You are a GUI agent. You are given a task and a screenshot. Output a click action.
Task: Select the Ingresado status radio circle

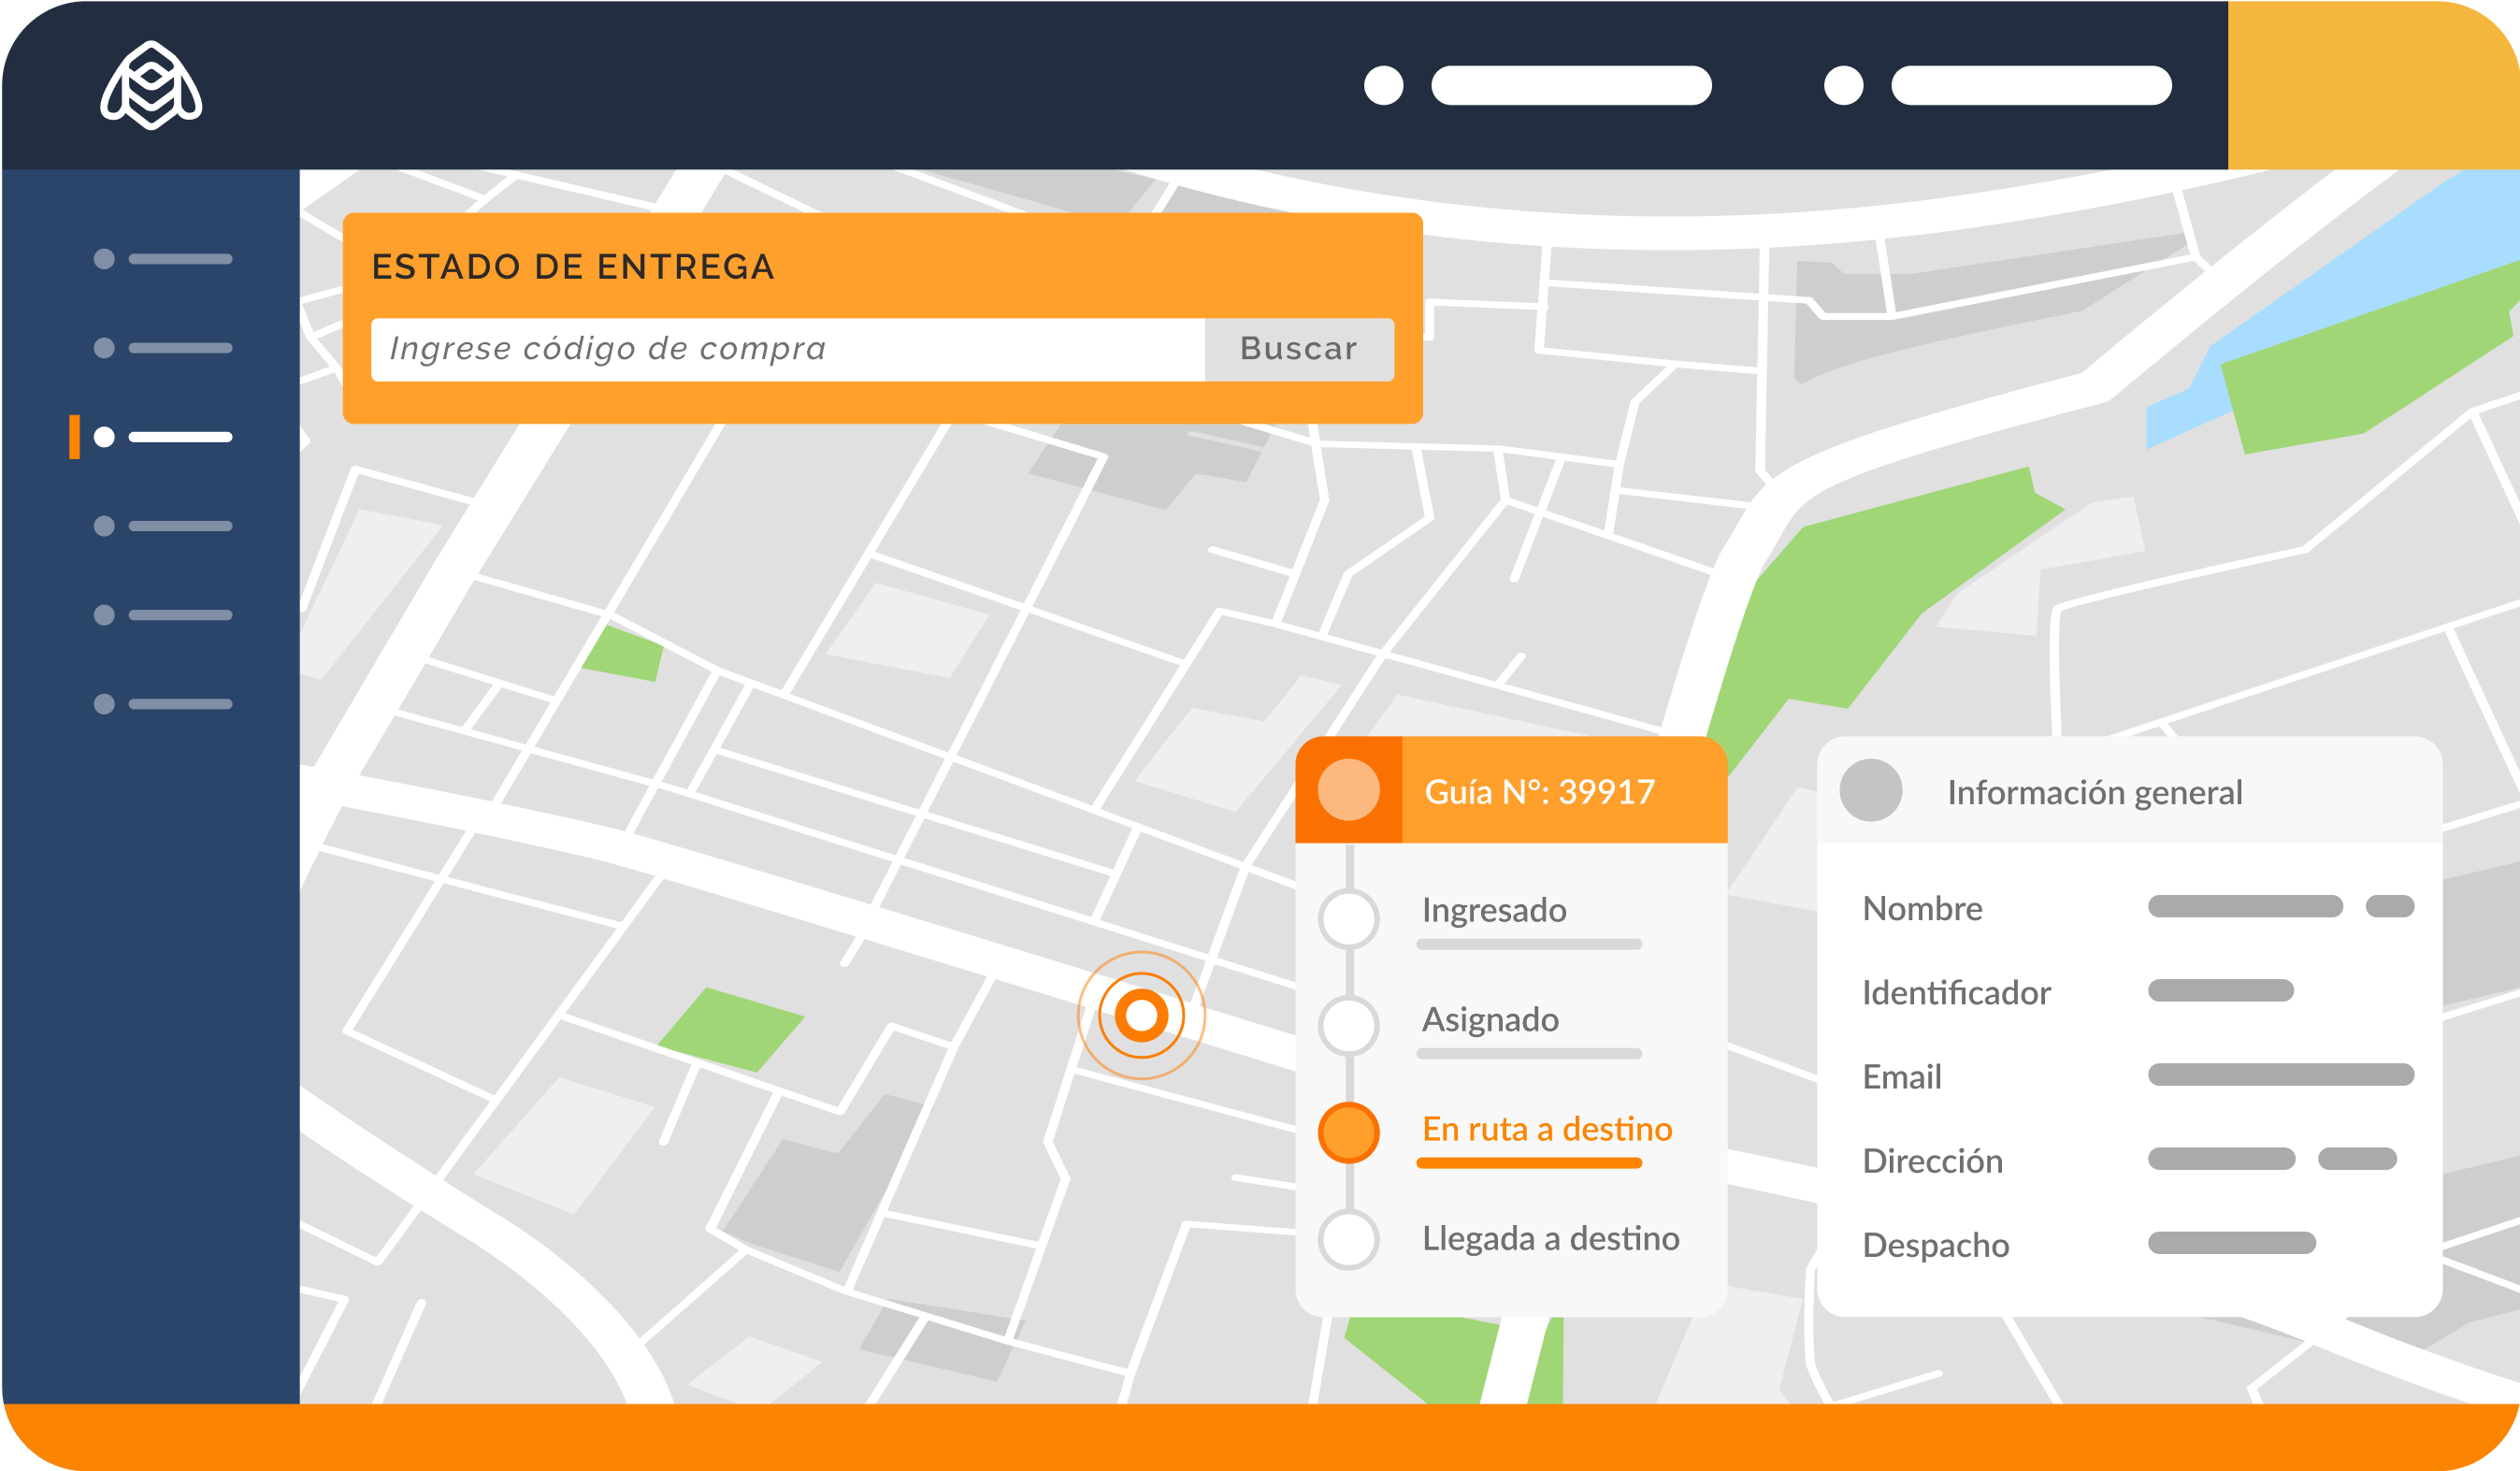[1349, 917]
